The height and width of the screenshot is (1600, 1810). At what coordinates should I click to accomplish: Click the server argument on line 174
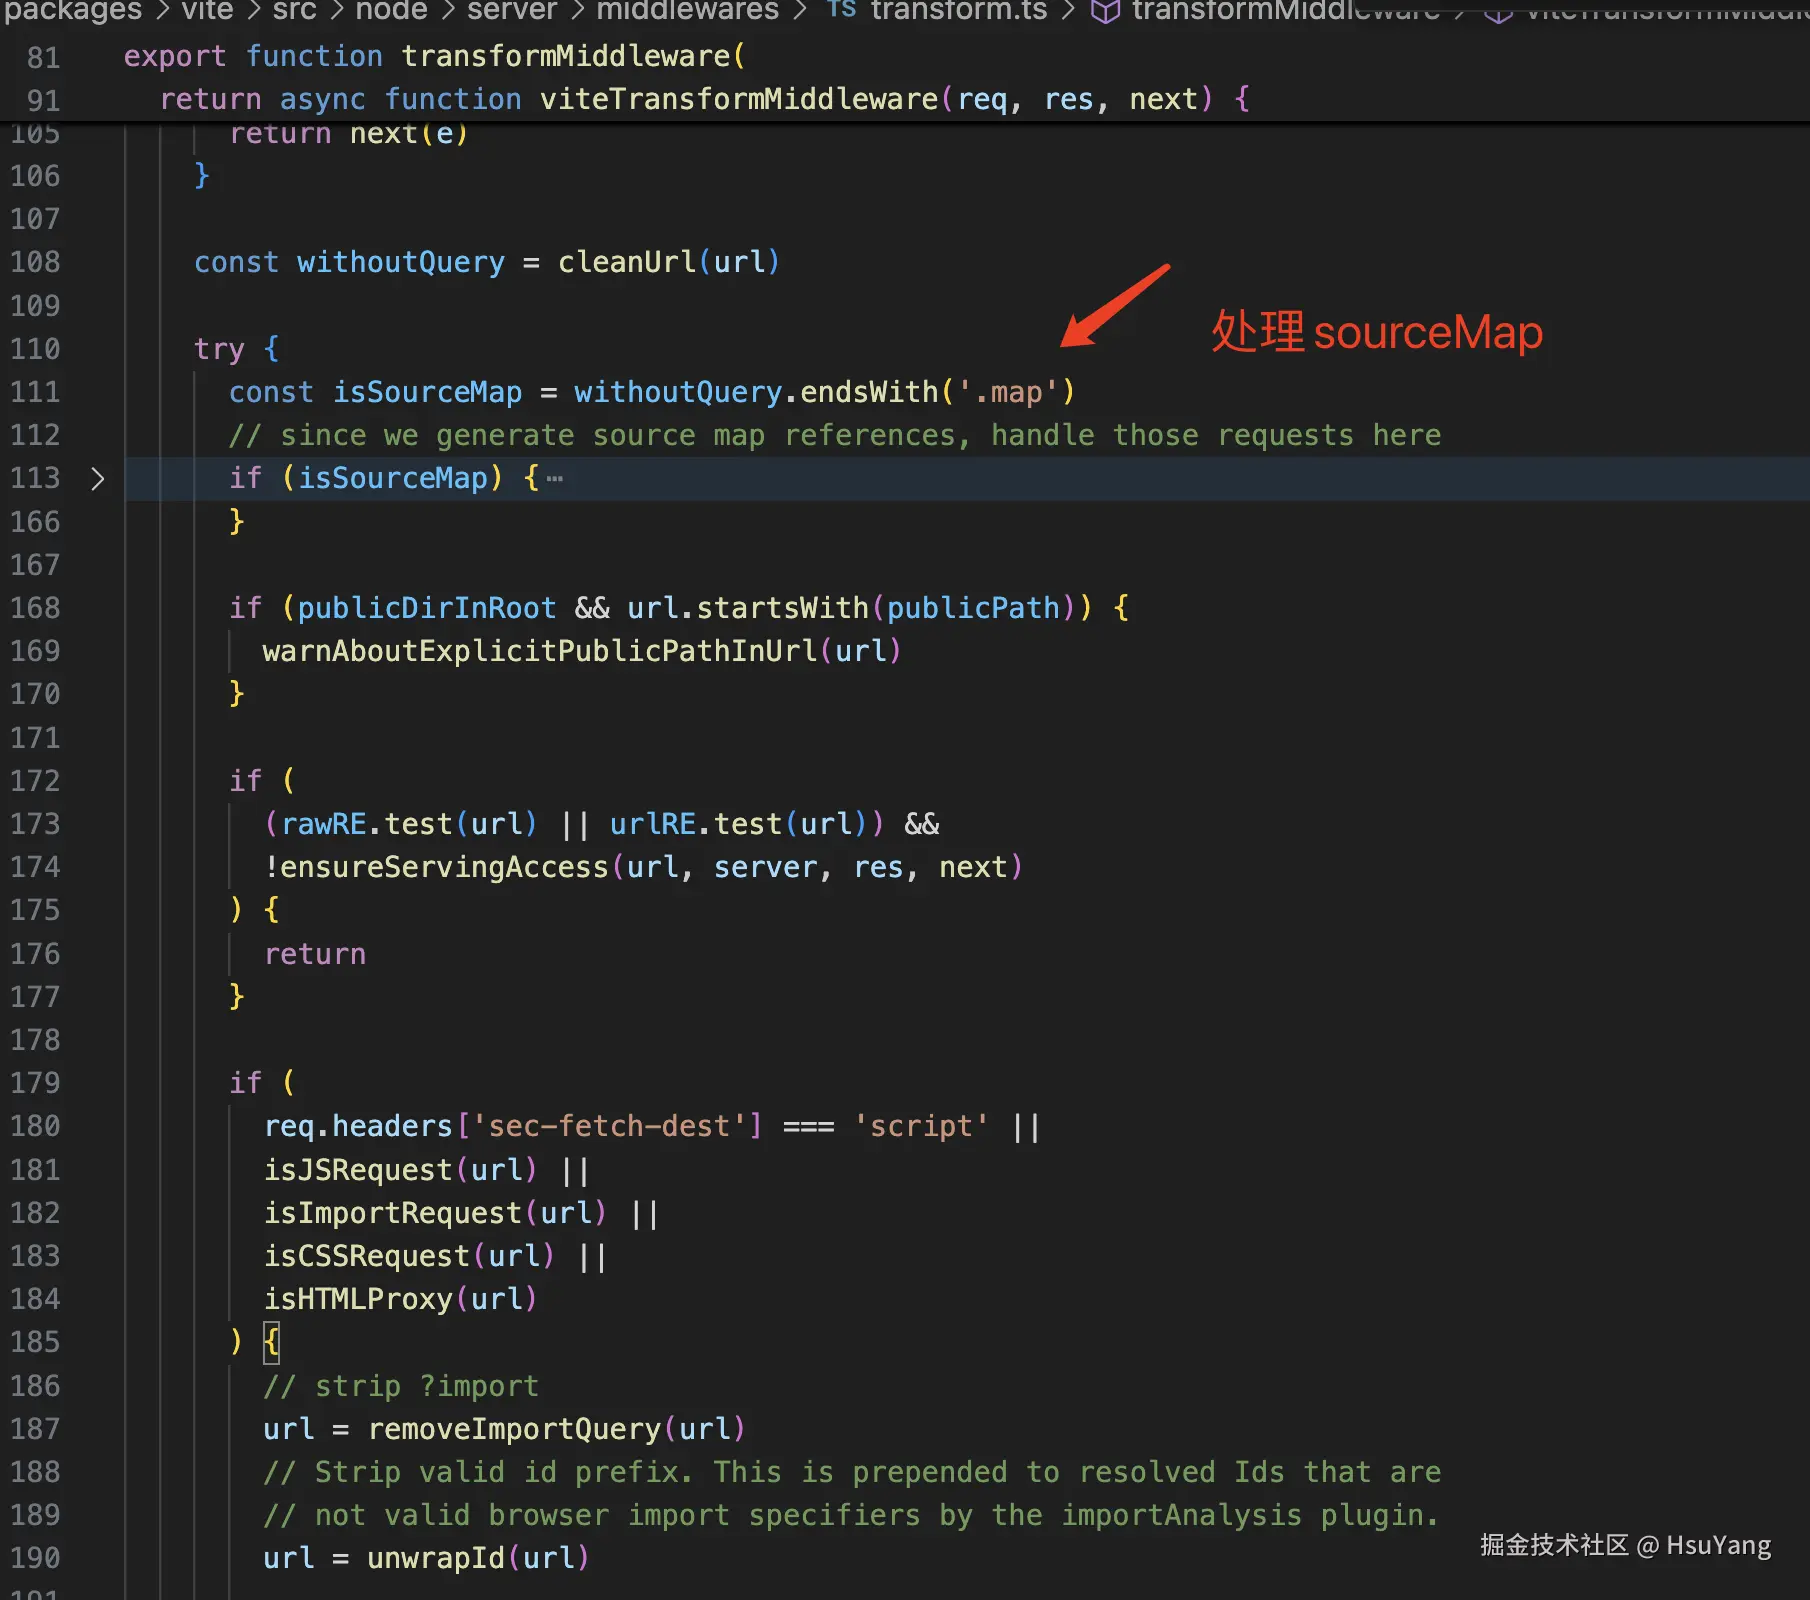tap(765, 867)
